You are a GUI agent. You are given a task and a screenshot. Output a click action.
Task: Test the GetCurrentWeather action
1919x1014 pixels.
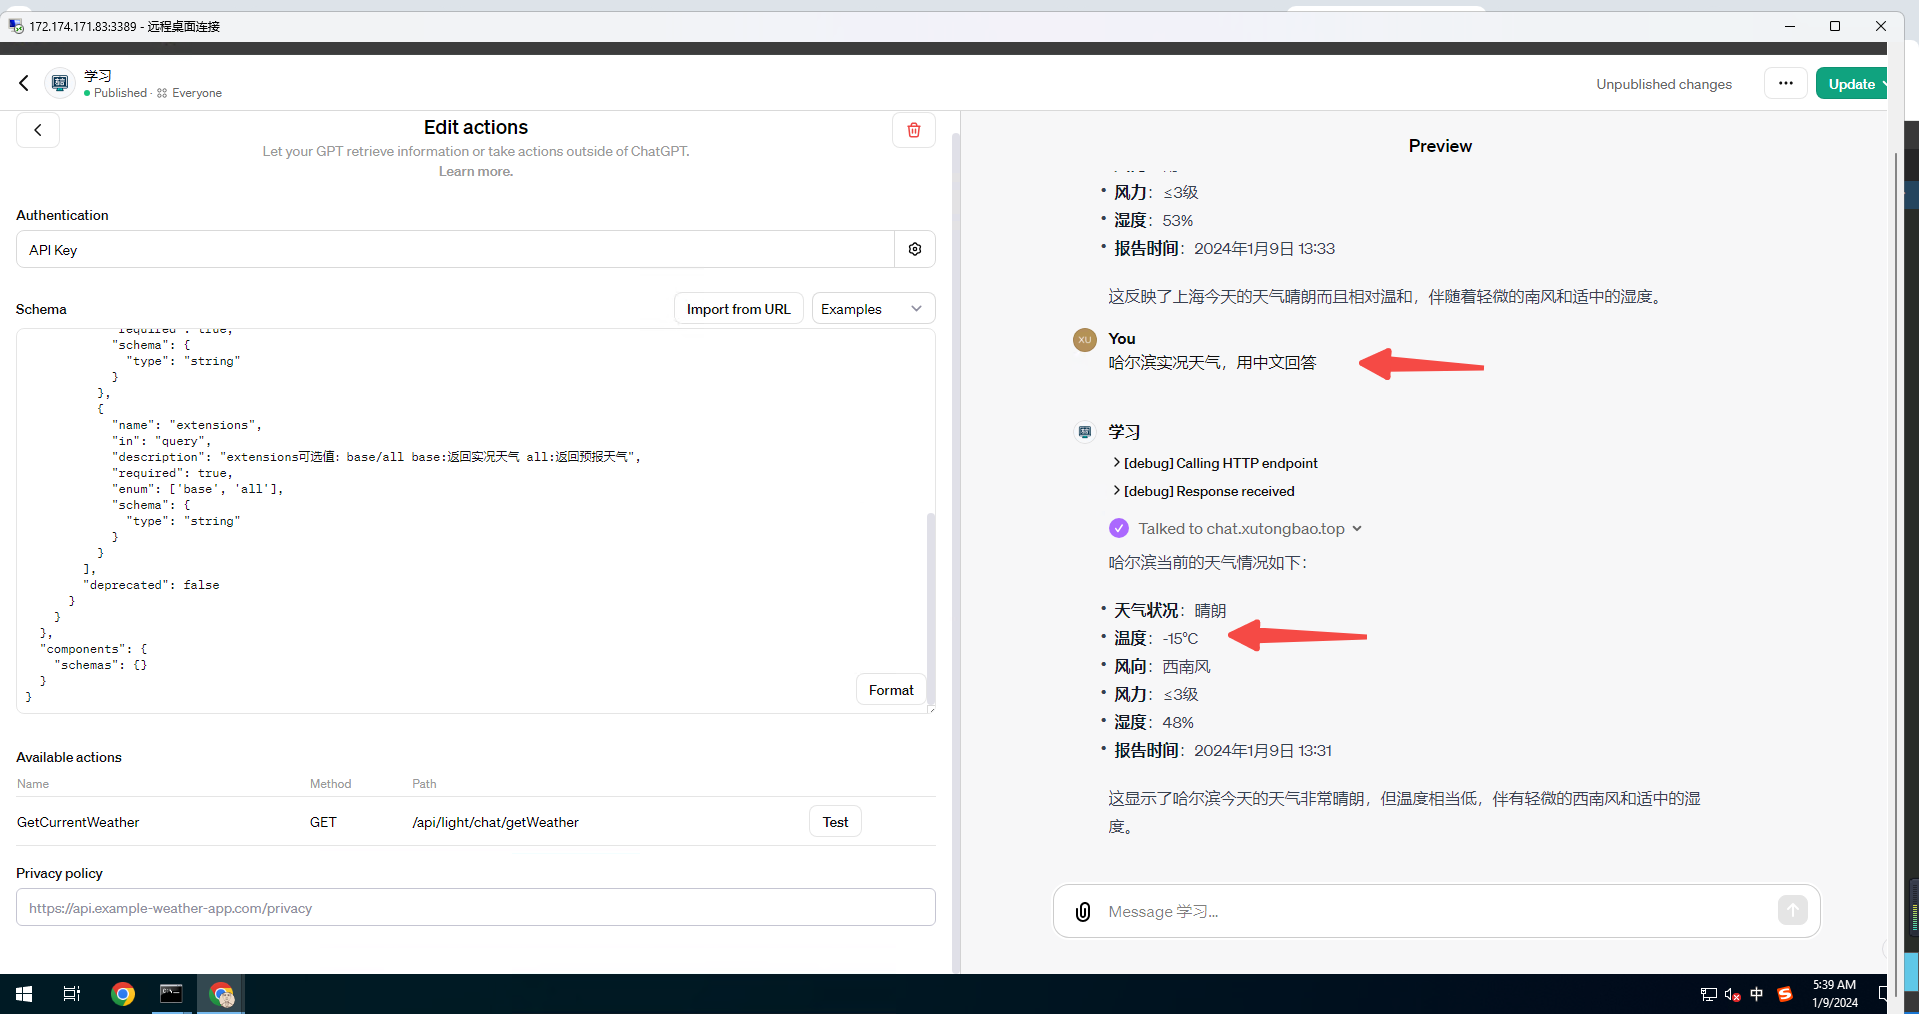835,822
